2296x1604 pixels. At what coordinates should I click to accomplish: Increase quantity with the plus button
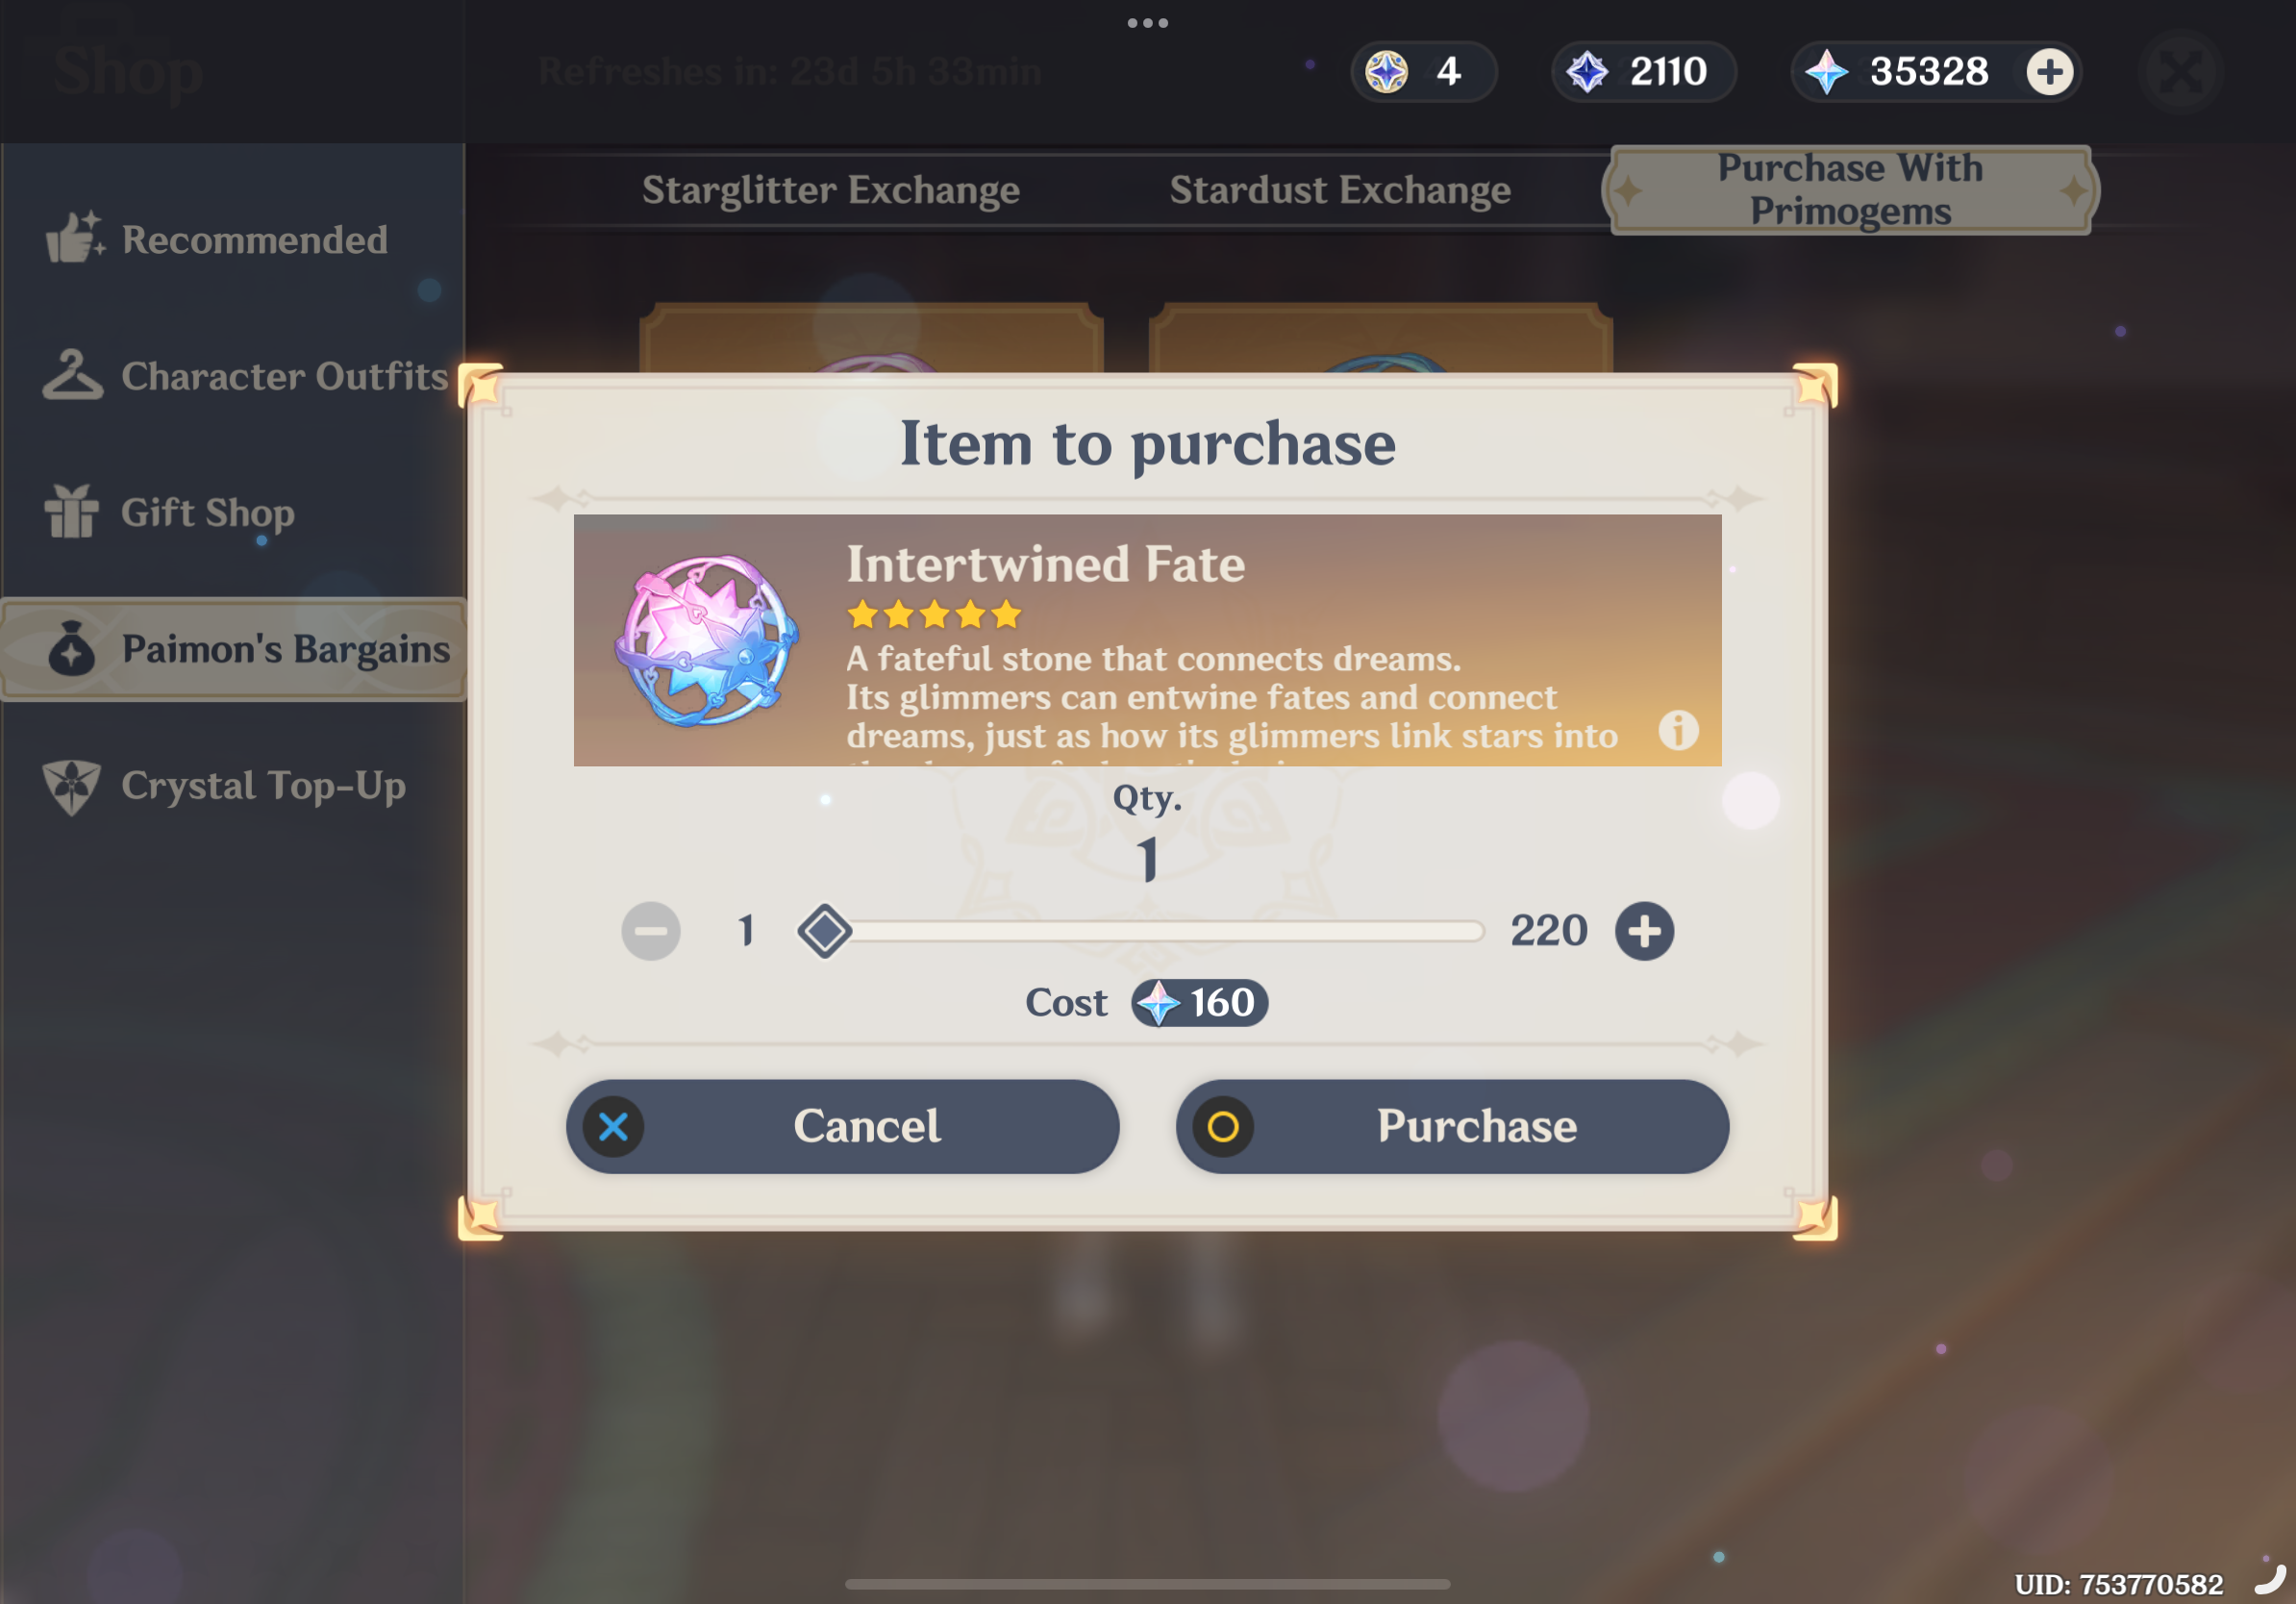pos(1644,931)
